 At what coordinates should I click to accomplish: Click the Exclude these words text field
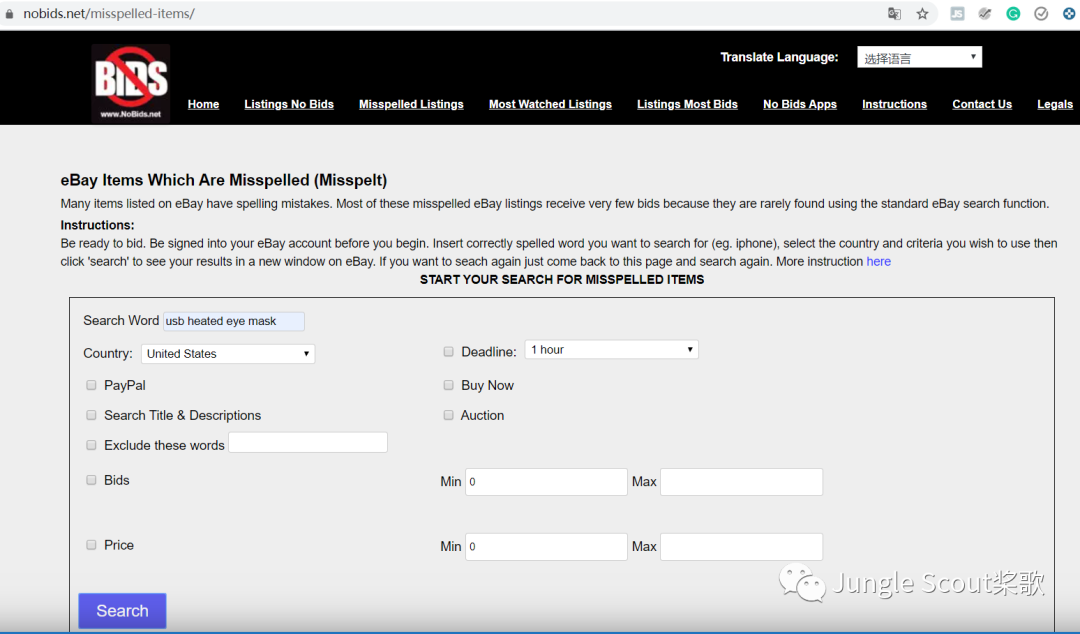pos(308,442)
